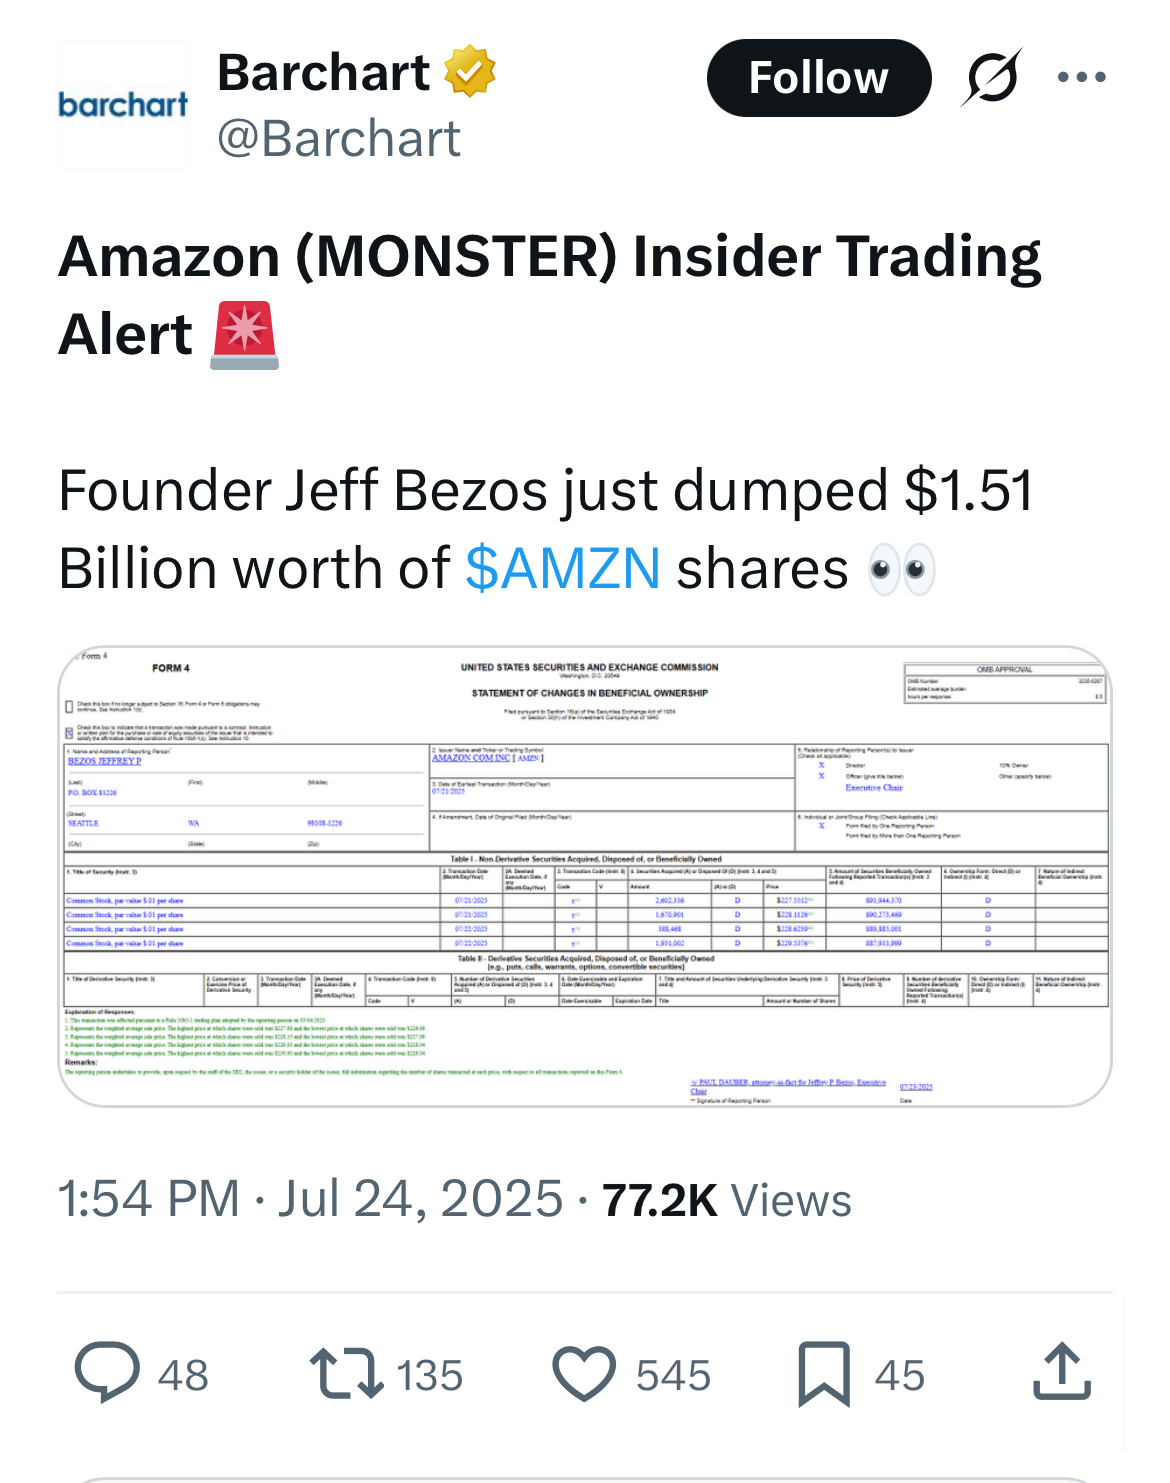Click AMAZON COM INC issuer name in filing

pyautogui.click(x=472, y=758)
